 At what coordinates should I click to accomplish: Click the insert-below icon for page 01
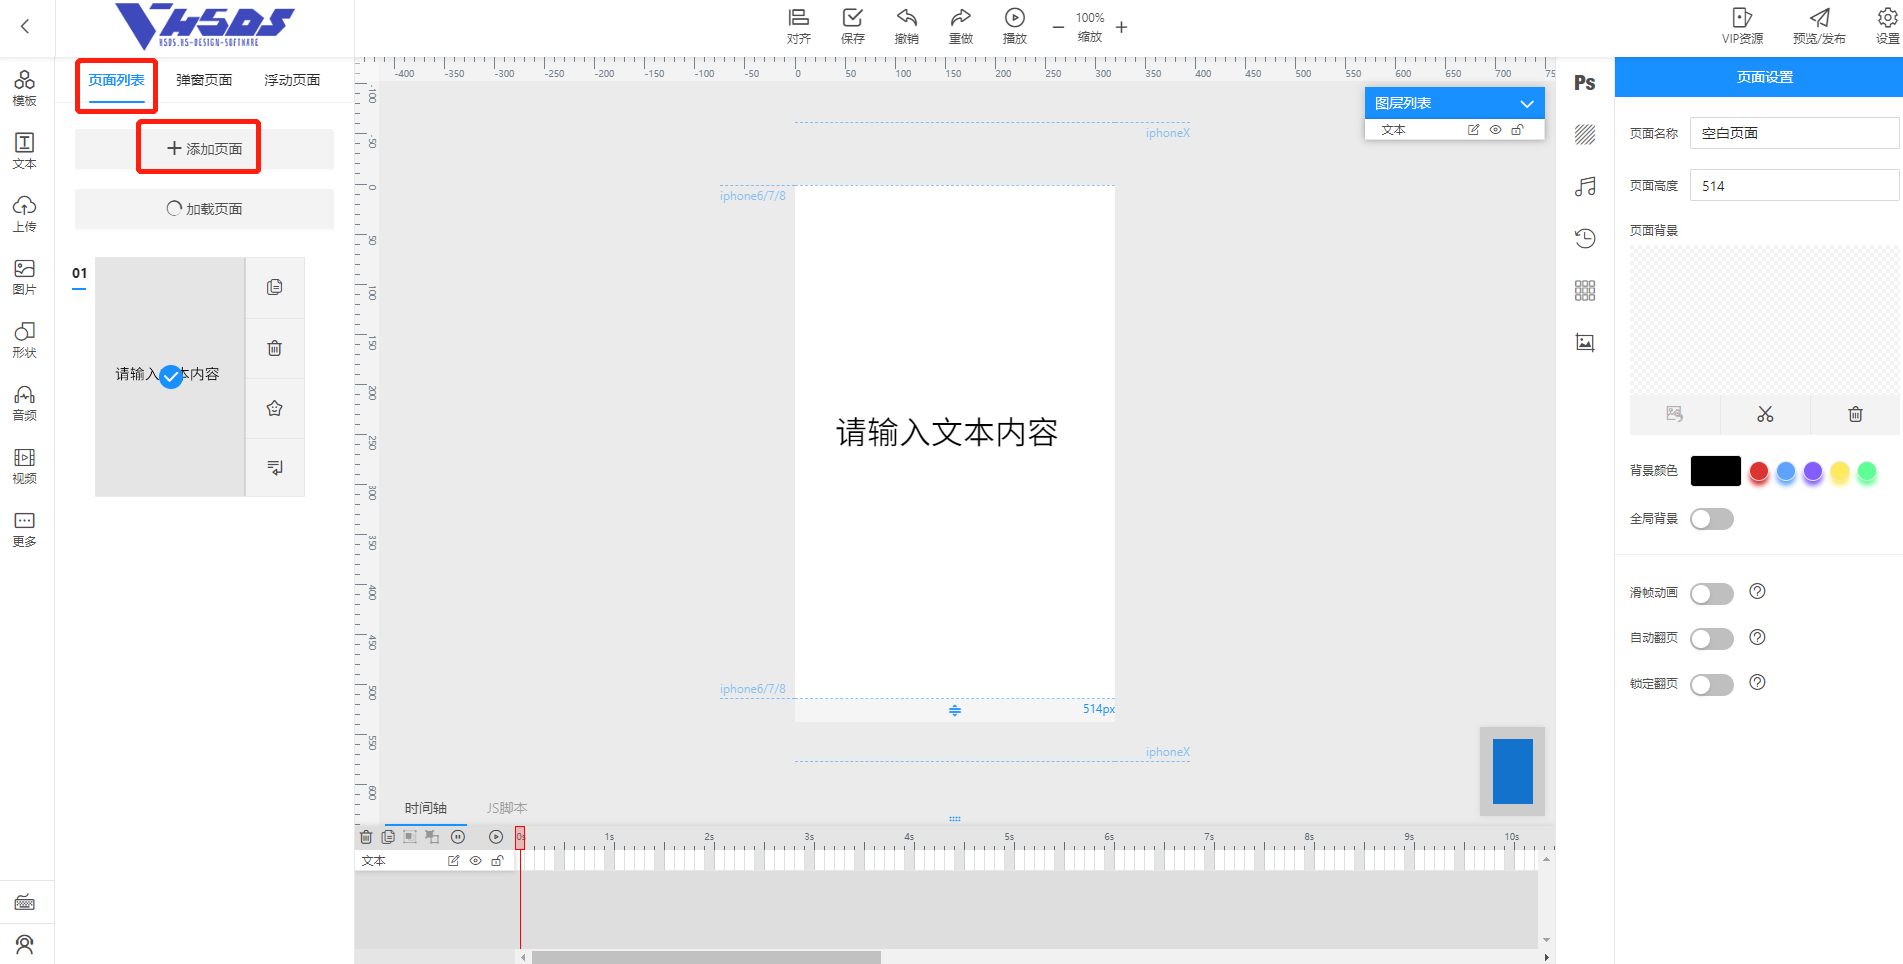pyautogui.click(x=275, y=467)
